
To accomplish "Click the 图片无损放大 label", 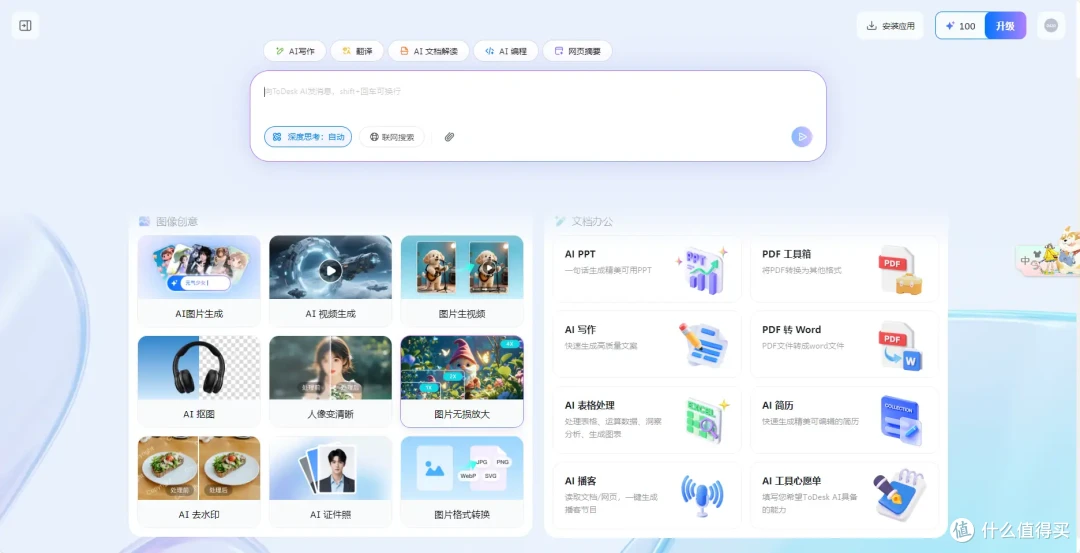I will [462, 414].
